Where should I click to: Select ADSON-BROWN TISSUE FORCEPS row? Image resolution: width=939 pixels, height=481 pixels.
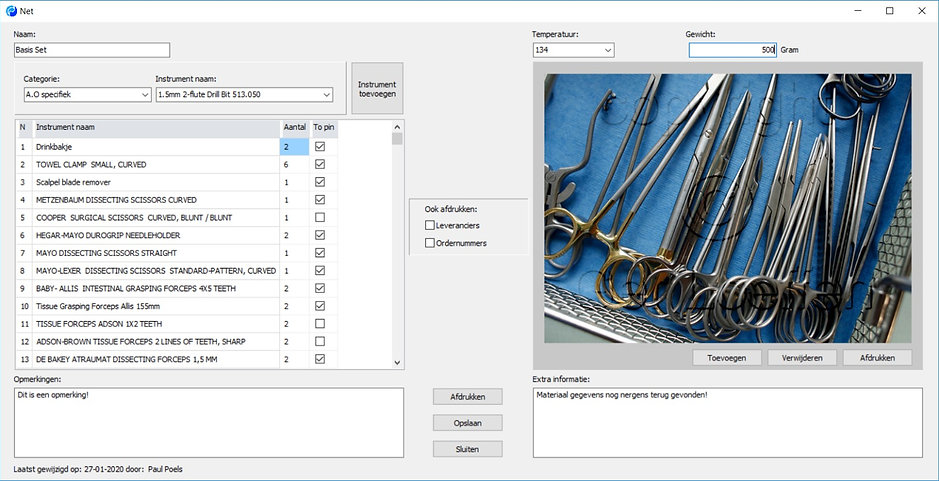tap(156, 341)
